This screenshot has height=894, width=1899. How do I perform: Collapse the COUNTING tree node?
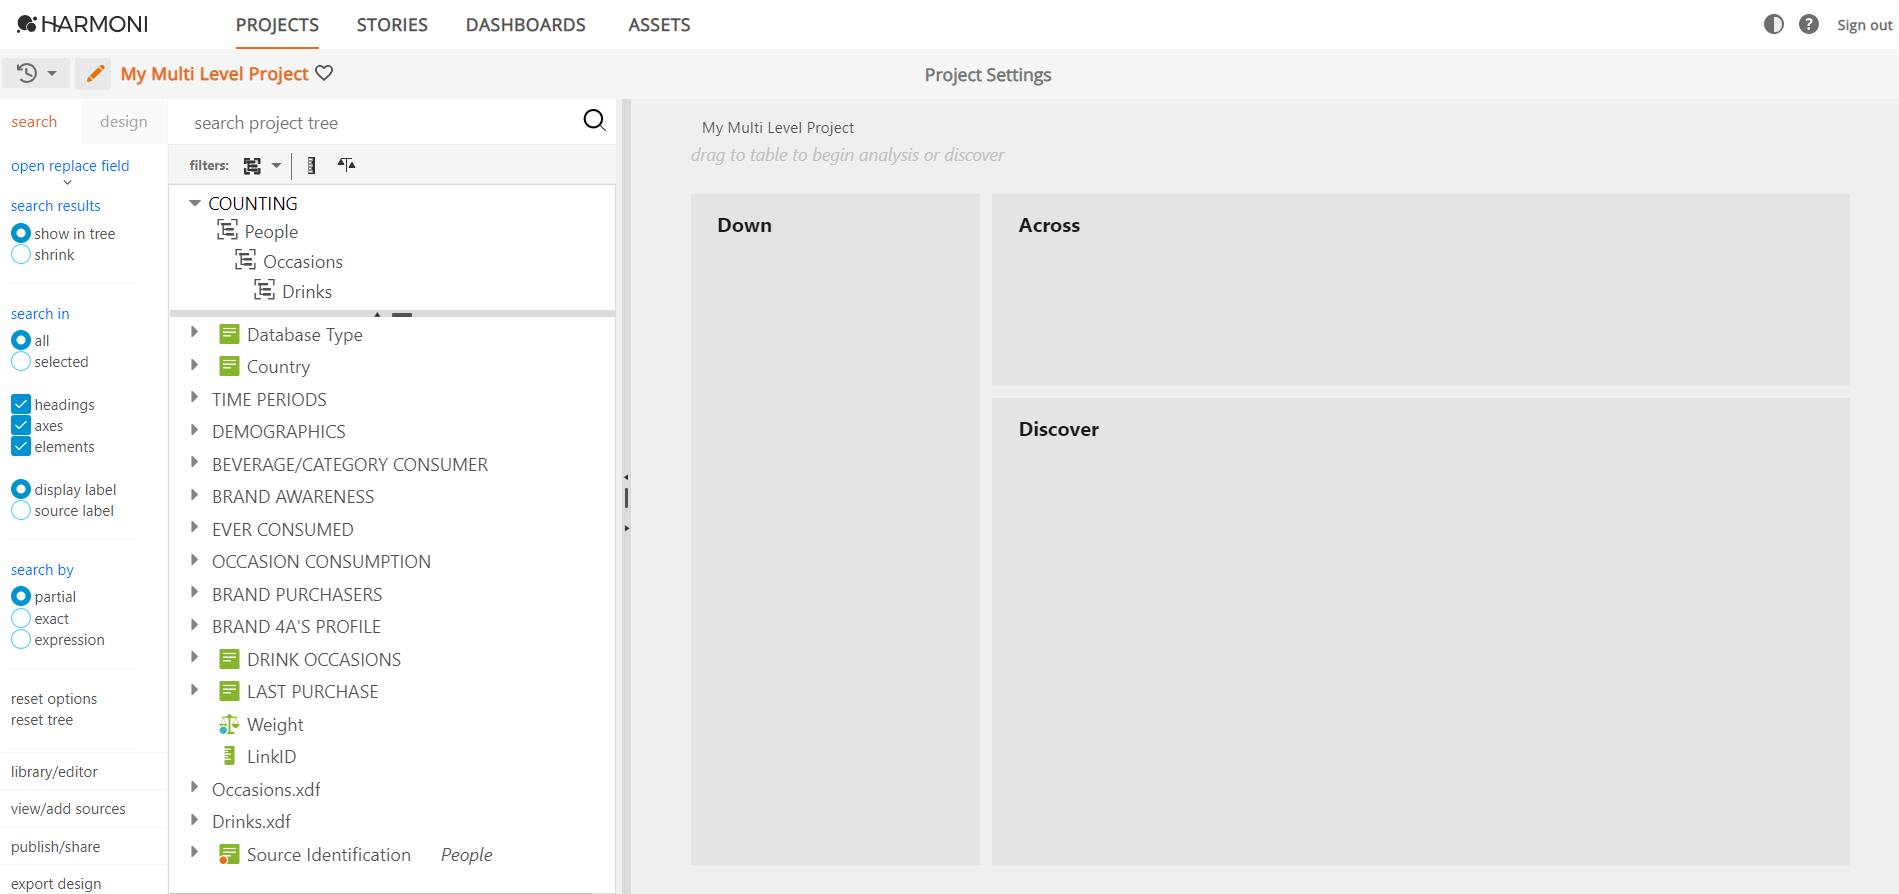[195, 203]
